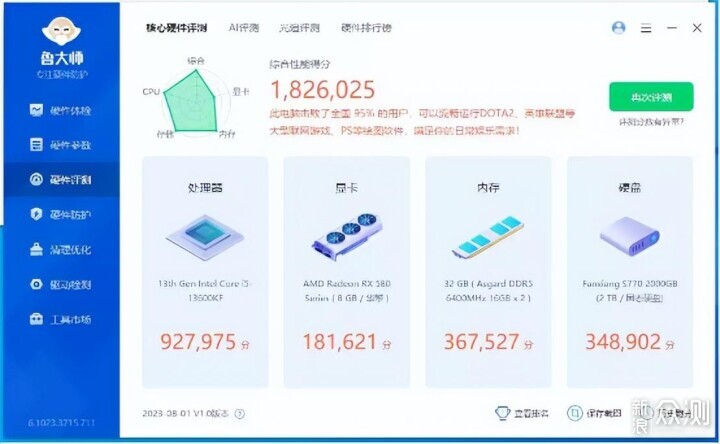This screenshot has height=444, width=720.
Task: Open 硬件防护 in the sidebar
Action: pos(61,214)
